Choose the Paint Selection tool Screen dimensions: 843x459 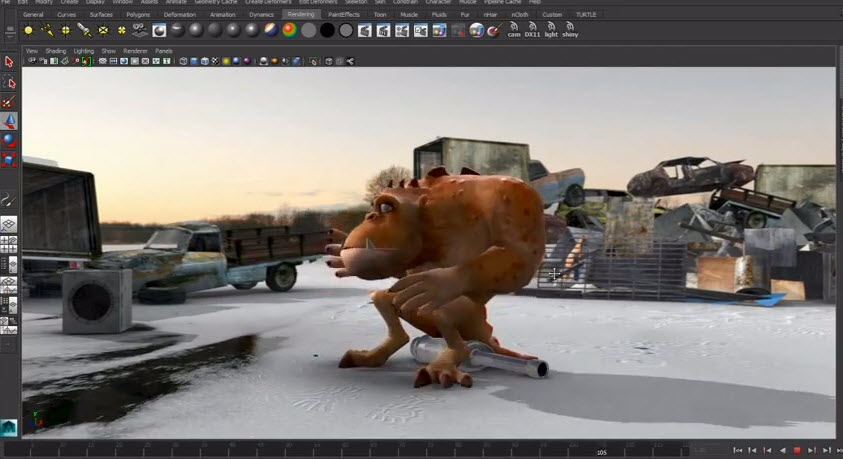coord(9,102)
